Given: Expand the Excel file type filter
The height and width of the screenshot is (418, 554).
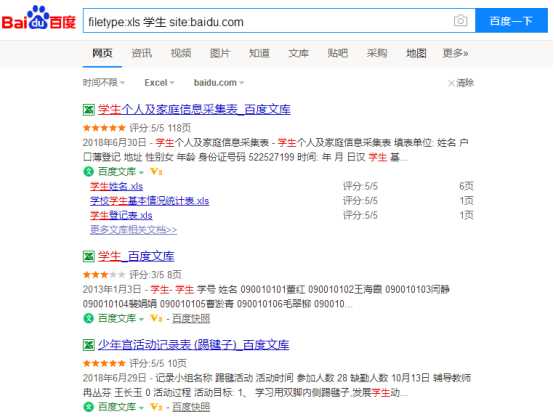Looking at the screenshot, I should [x=159, y=83].
